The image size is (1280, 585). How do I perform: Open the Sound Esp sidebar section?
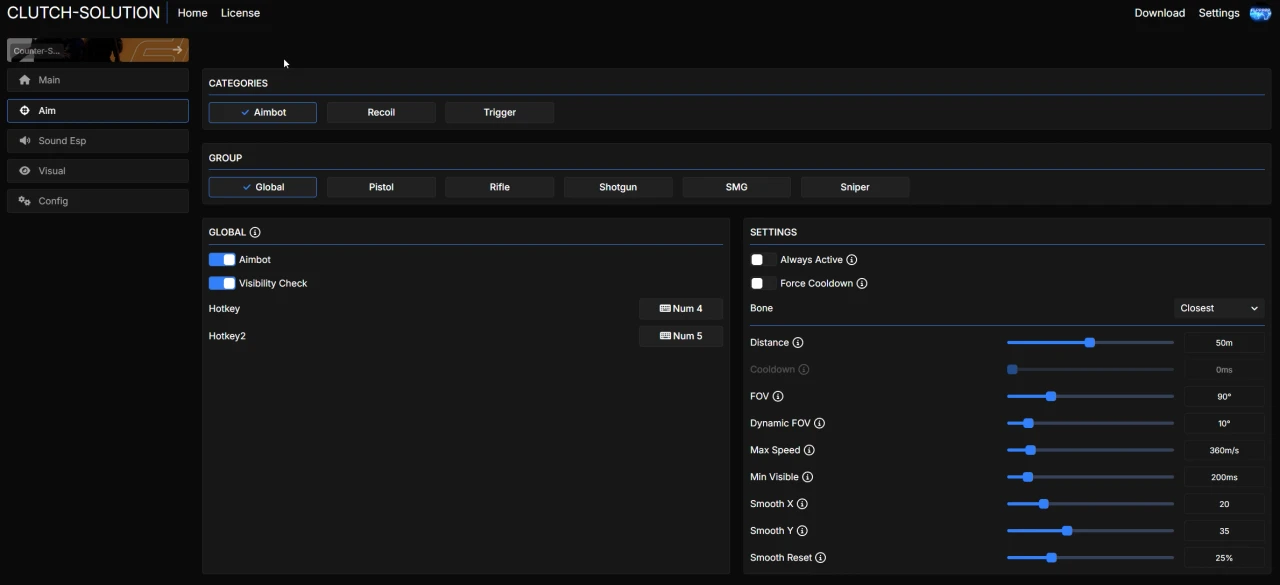coord(98,141)
